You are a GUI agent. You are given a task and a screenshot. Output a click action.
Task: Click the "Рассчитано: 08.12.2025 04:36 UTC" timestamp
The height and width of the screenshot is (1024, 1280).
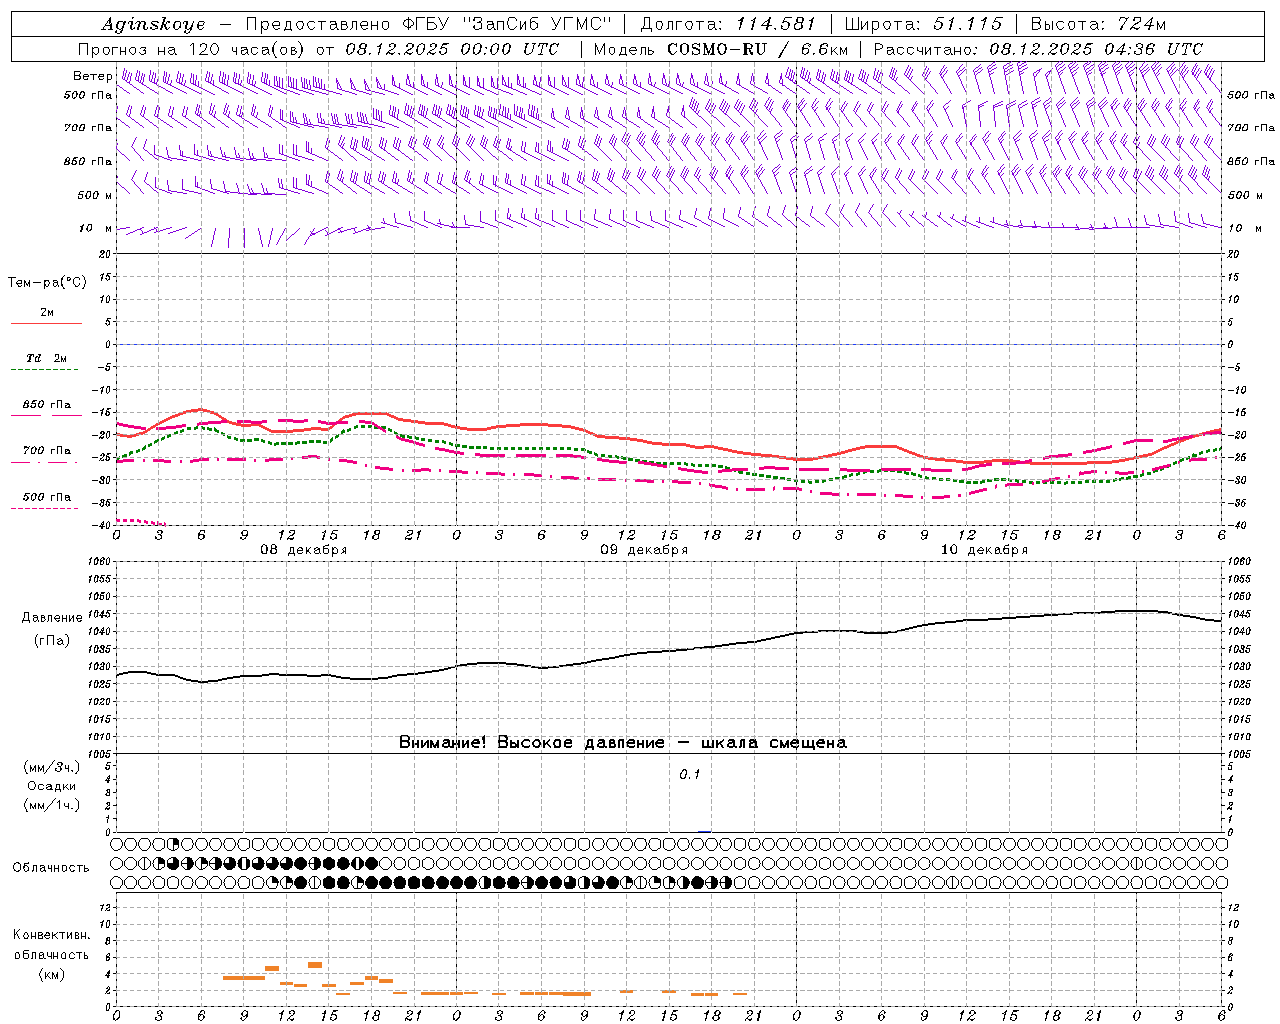click(1038, 49)
